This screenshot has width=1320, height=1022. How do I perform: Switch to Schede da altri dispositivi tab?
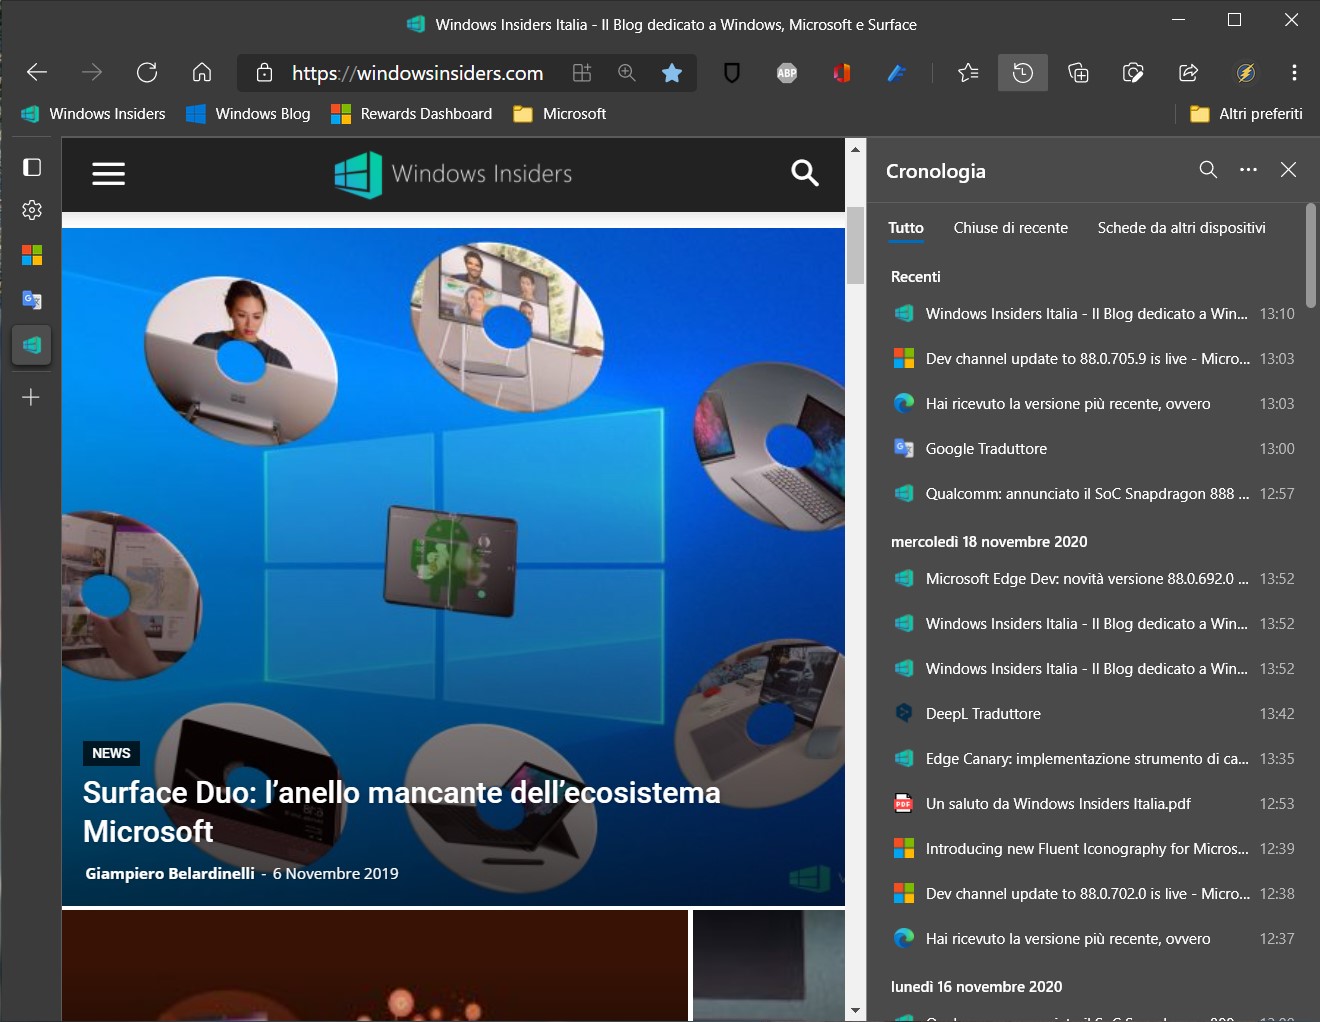pyautogui.click(x=1182, y=228)
